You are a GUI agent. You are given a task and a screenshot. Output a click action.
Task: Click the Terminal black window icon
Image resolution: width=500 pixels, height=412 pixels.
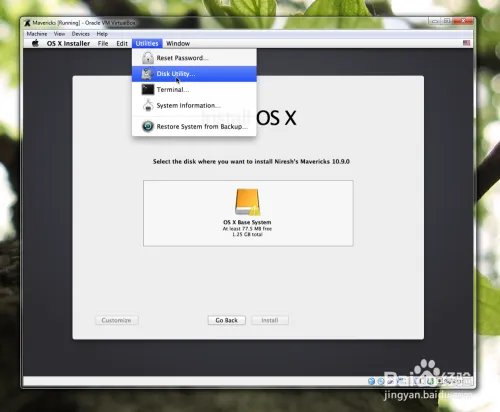tap(148, 89)
